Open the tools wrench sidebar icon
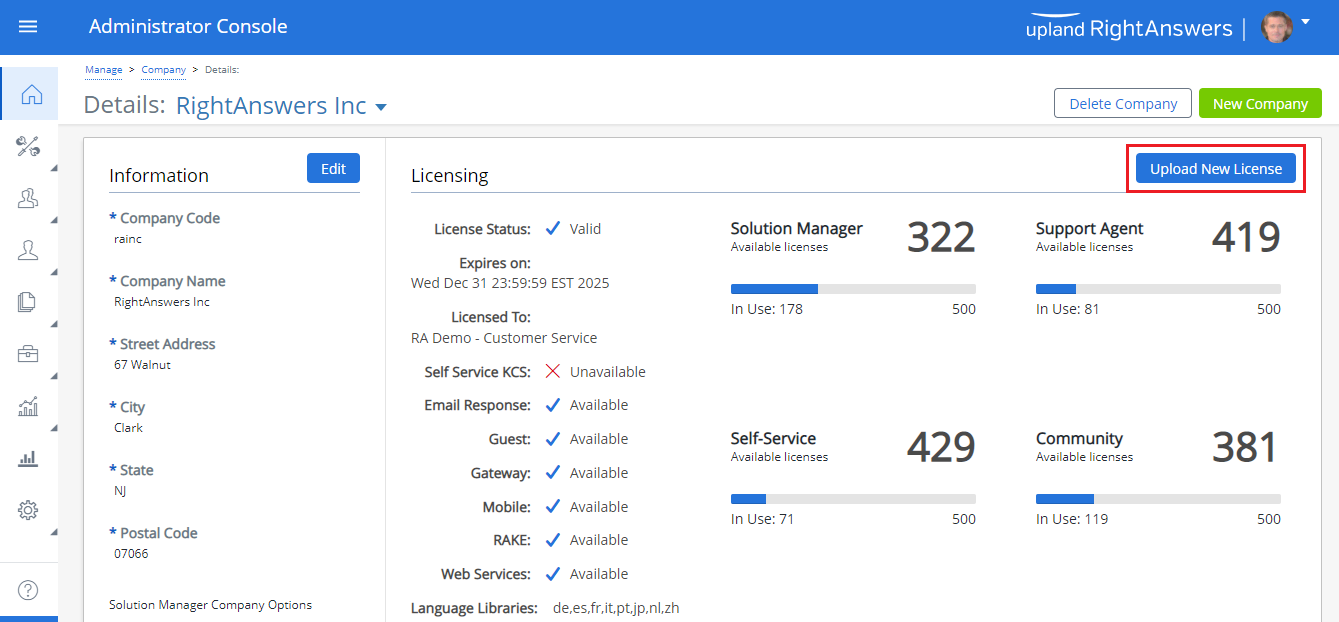The width and height of the screenshot is (1339, 622). click(x=28, y=147)
